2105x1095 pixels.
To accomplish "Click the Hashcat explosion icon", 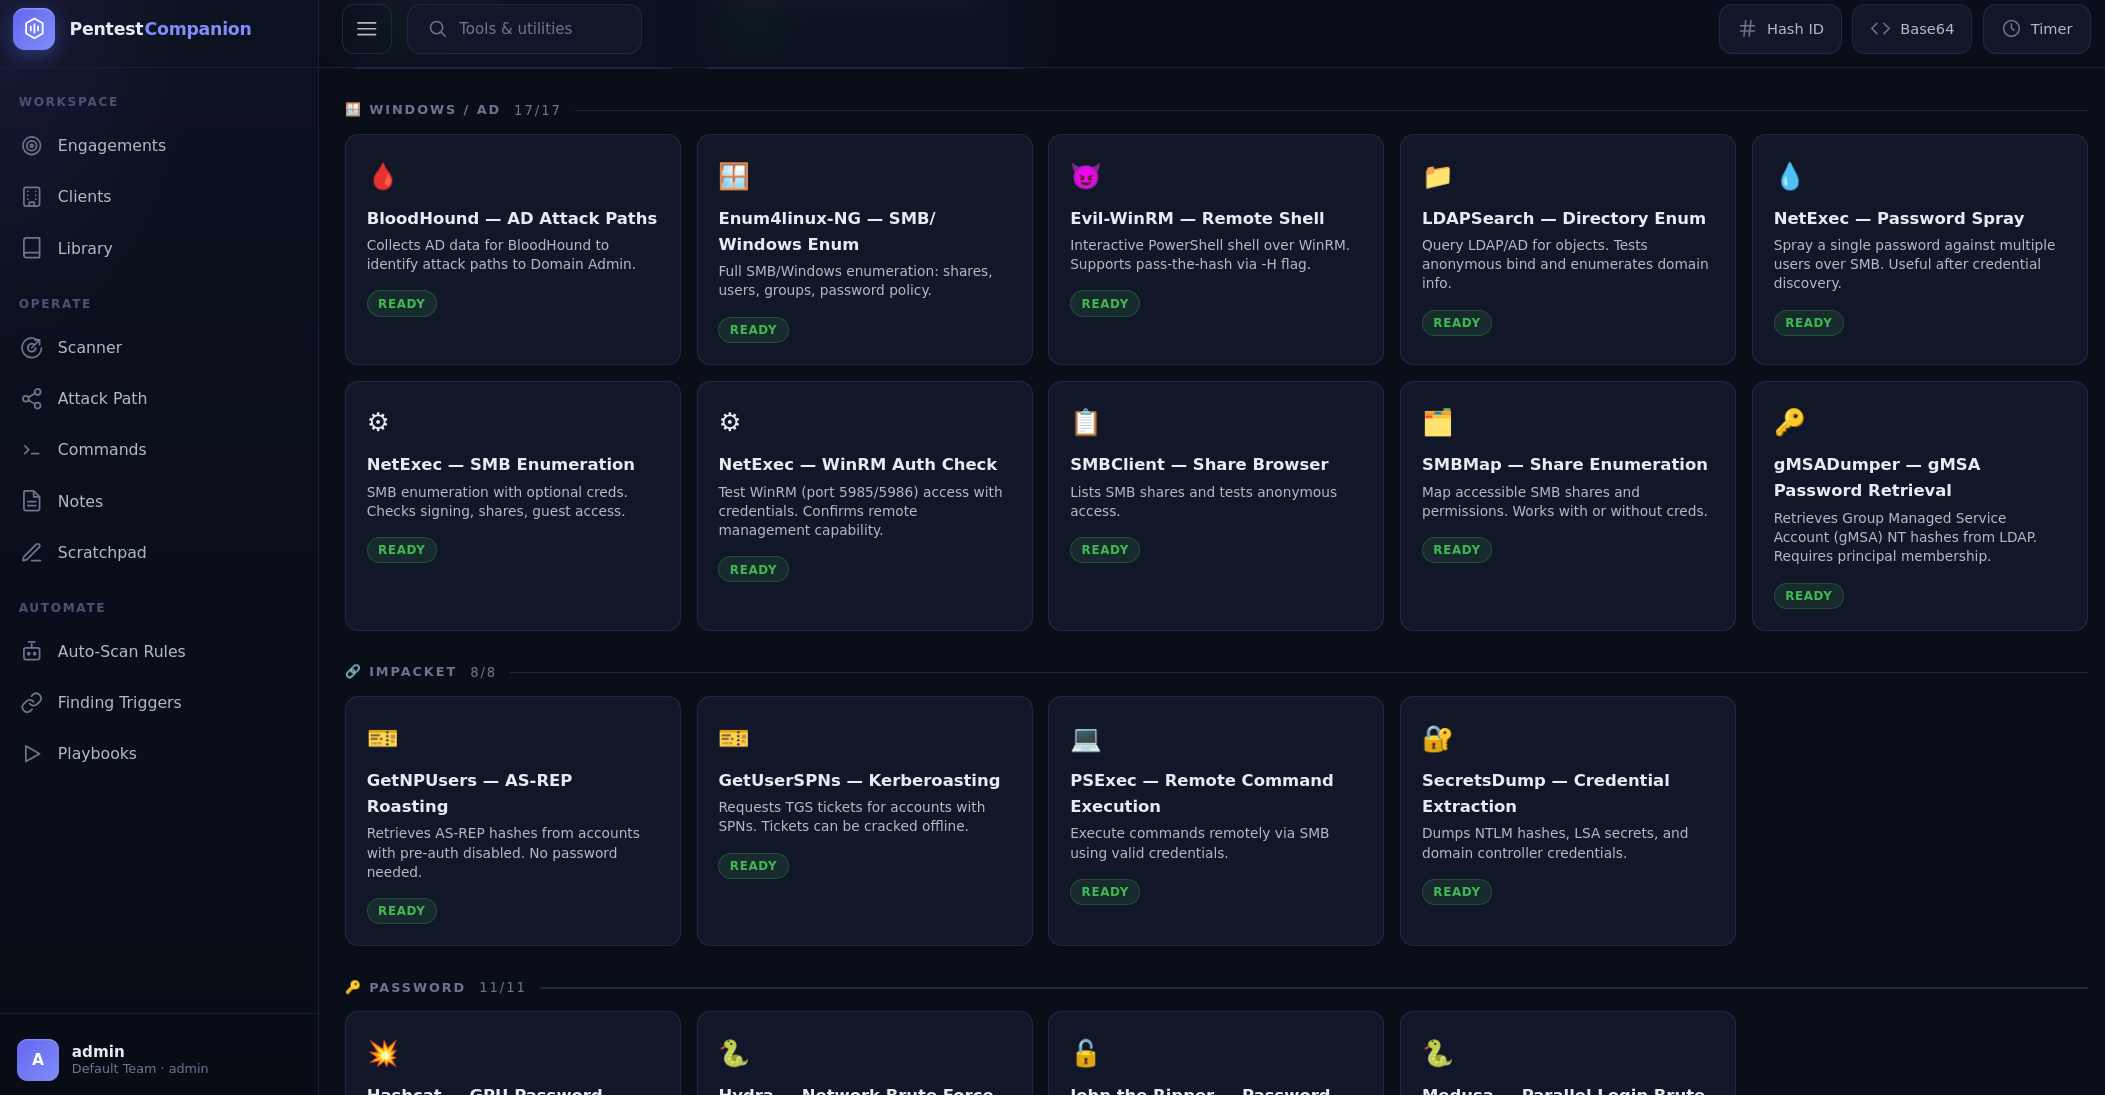I will click(x=383, y=1054).
